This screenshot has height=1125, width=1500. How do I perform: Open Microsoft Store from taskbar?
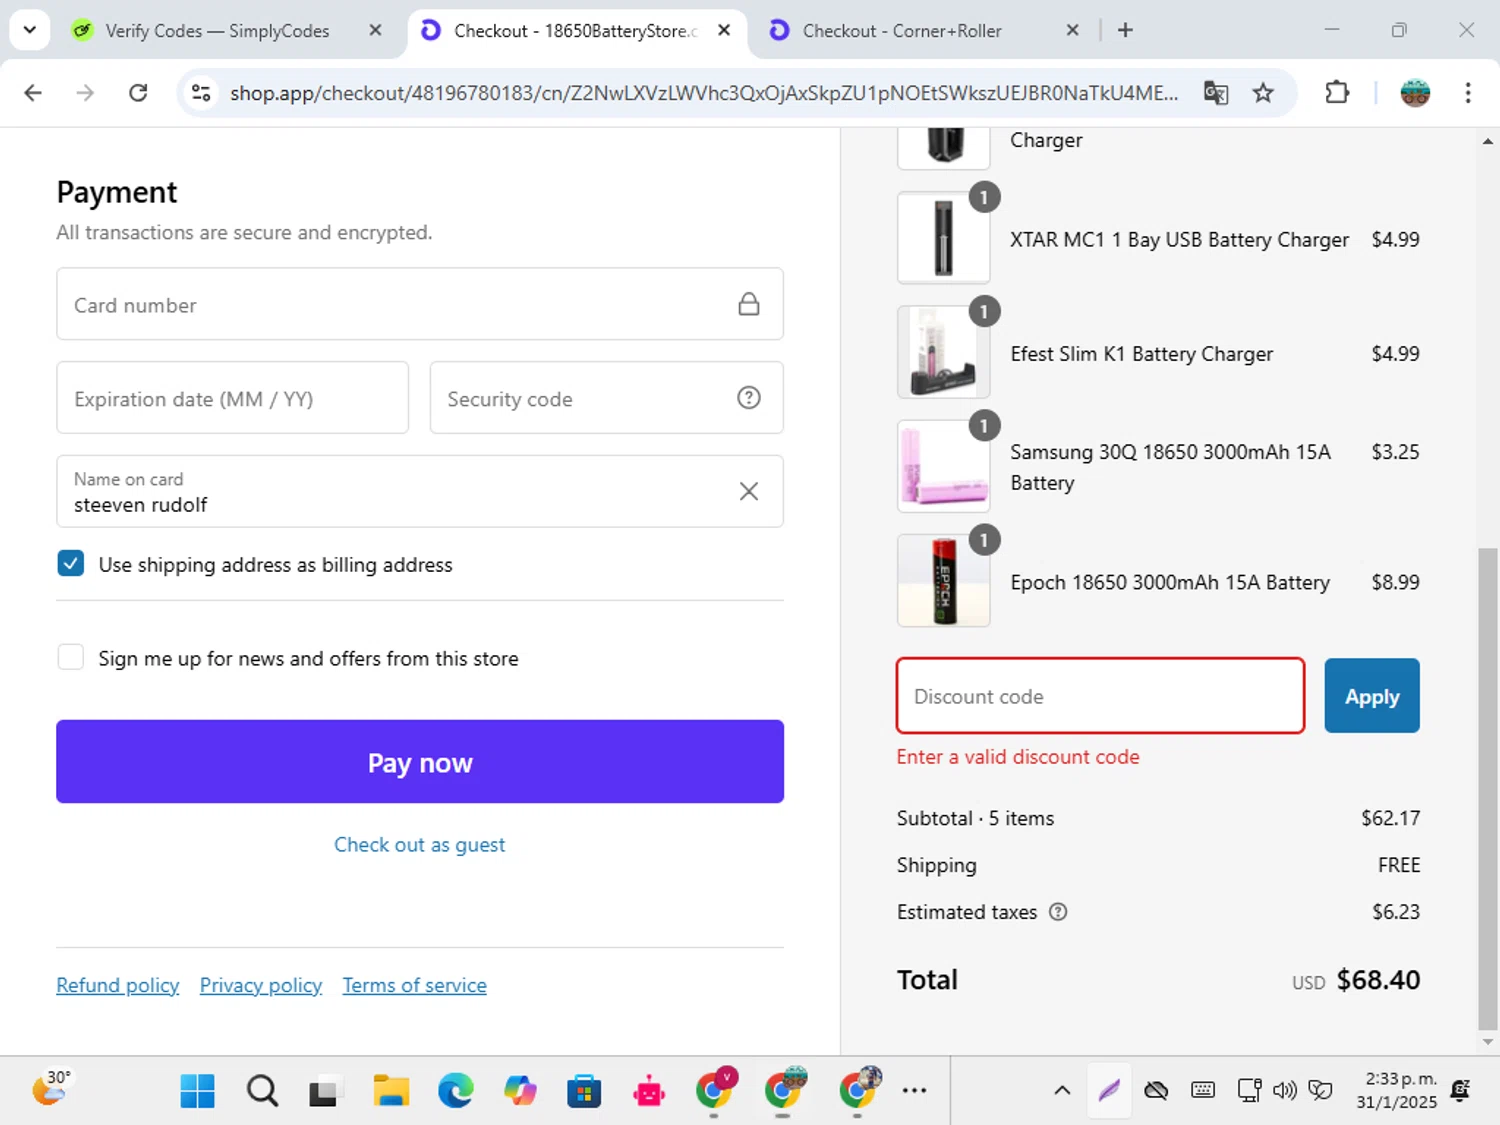click(584, 1091)
